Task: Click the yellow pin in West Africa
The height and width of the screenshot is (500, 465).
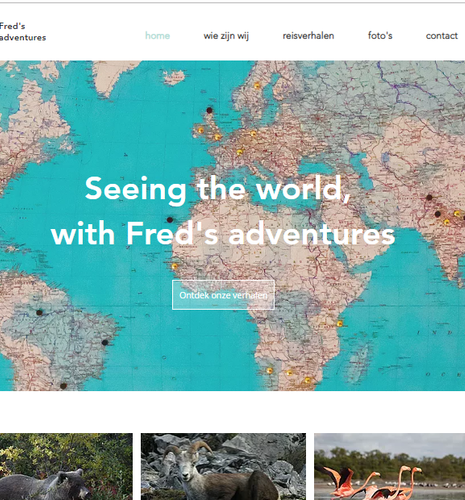Action: coord(175,266)
